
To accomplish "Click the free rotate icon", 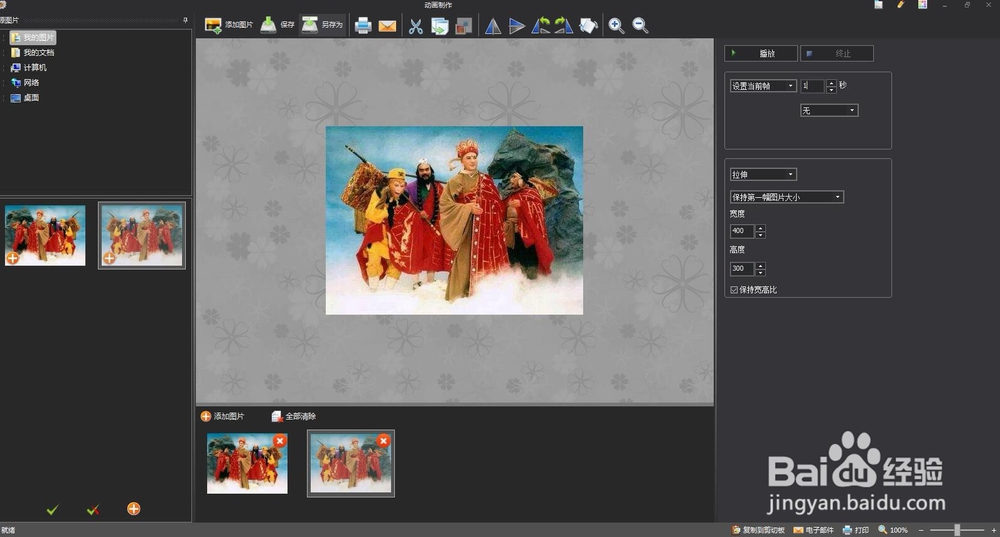I will (x=588, y=26).
